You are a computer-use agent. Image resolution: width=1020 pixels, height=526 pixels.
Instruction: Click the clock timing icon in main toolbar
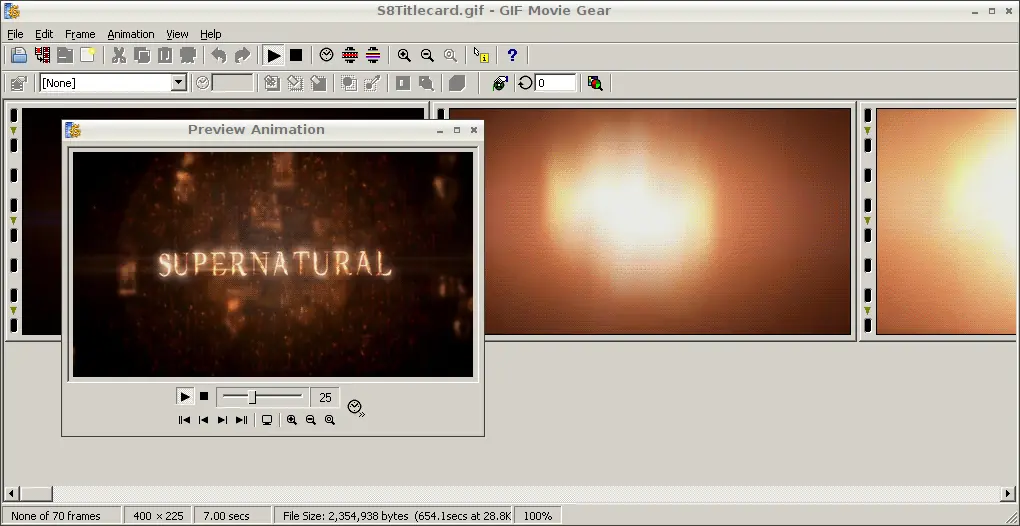pyautogui.click(x=327, y=55)
